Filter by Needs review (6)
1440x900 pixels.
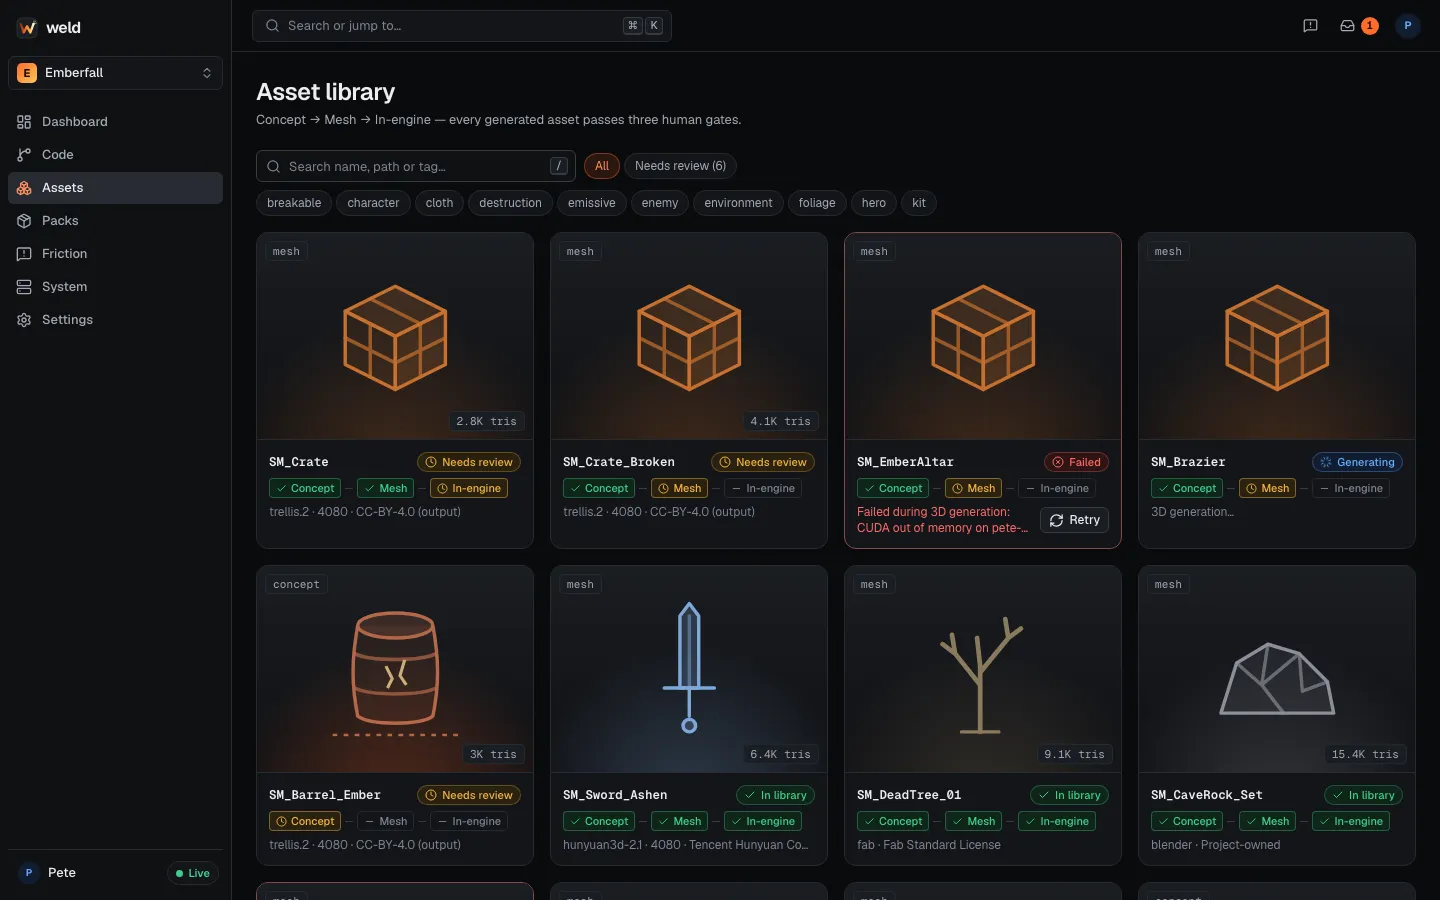(x=680, y=166)
